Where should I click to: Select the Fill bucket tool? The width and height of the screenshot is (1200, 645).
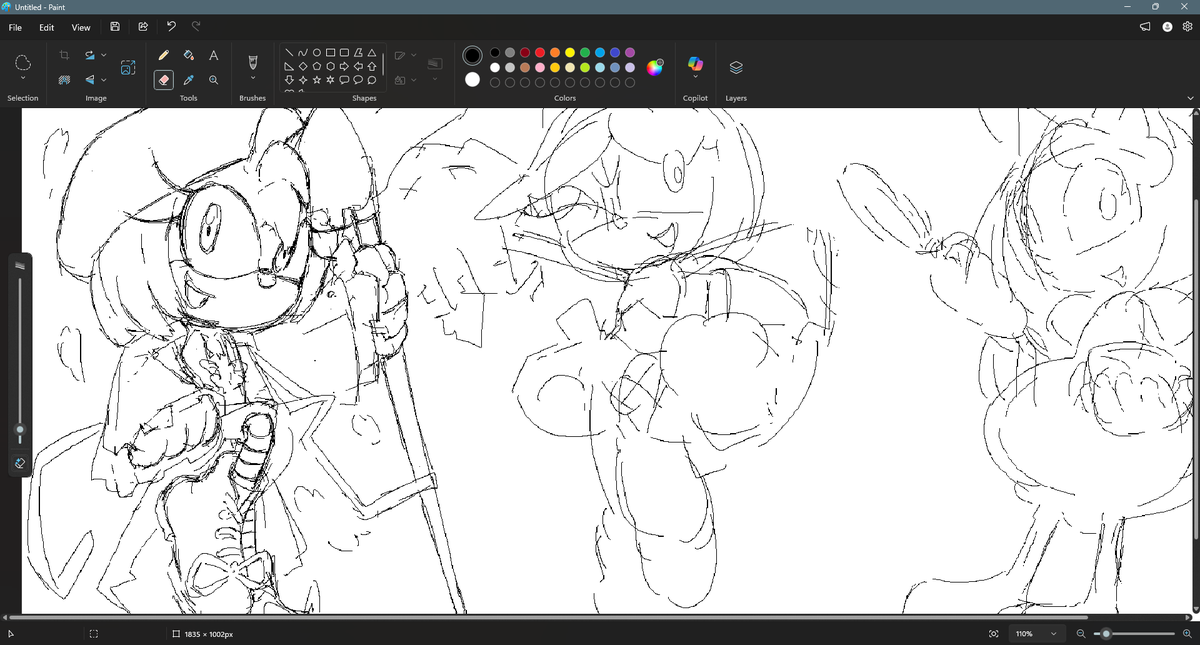tap(189, 55)
